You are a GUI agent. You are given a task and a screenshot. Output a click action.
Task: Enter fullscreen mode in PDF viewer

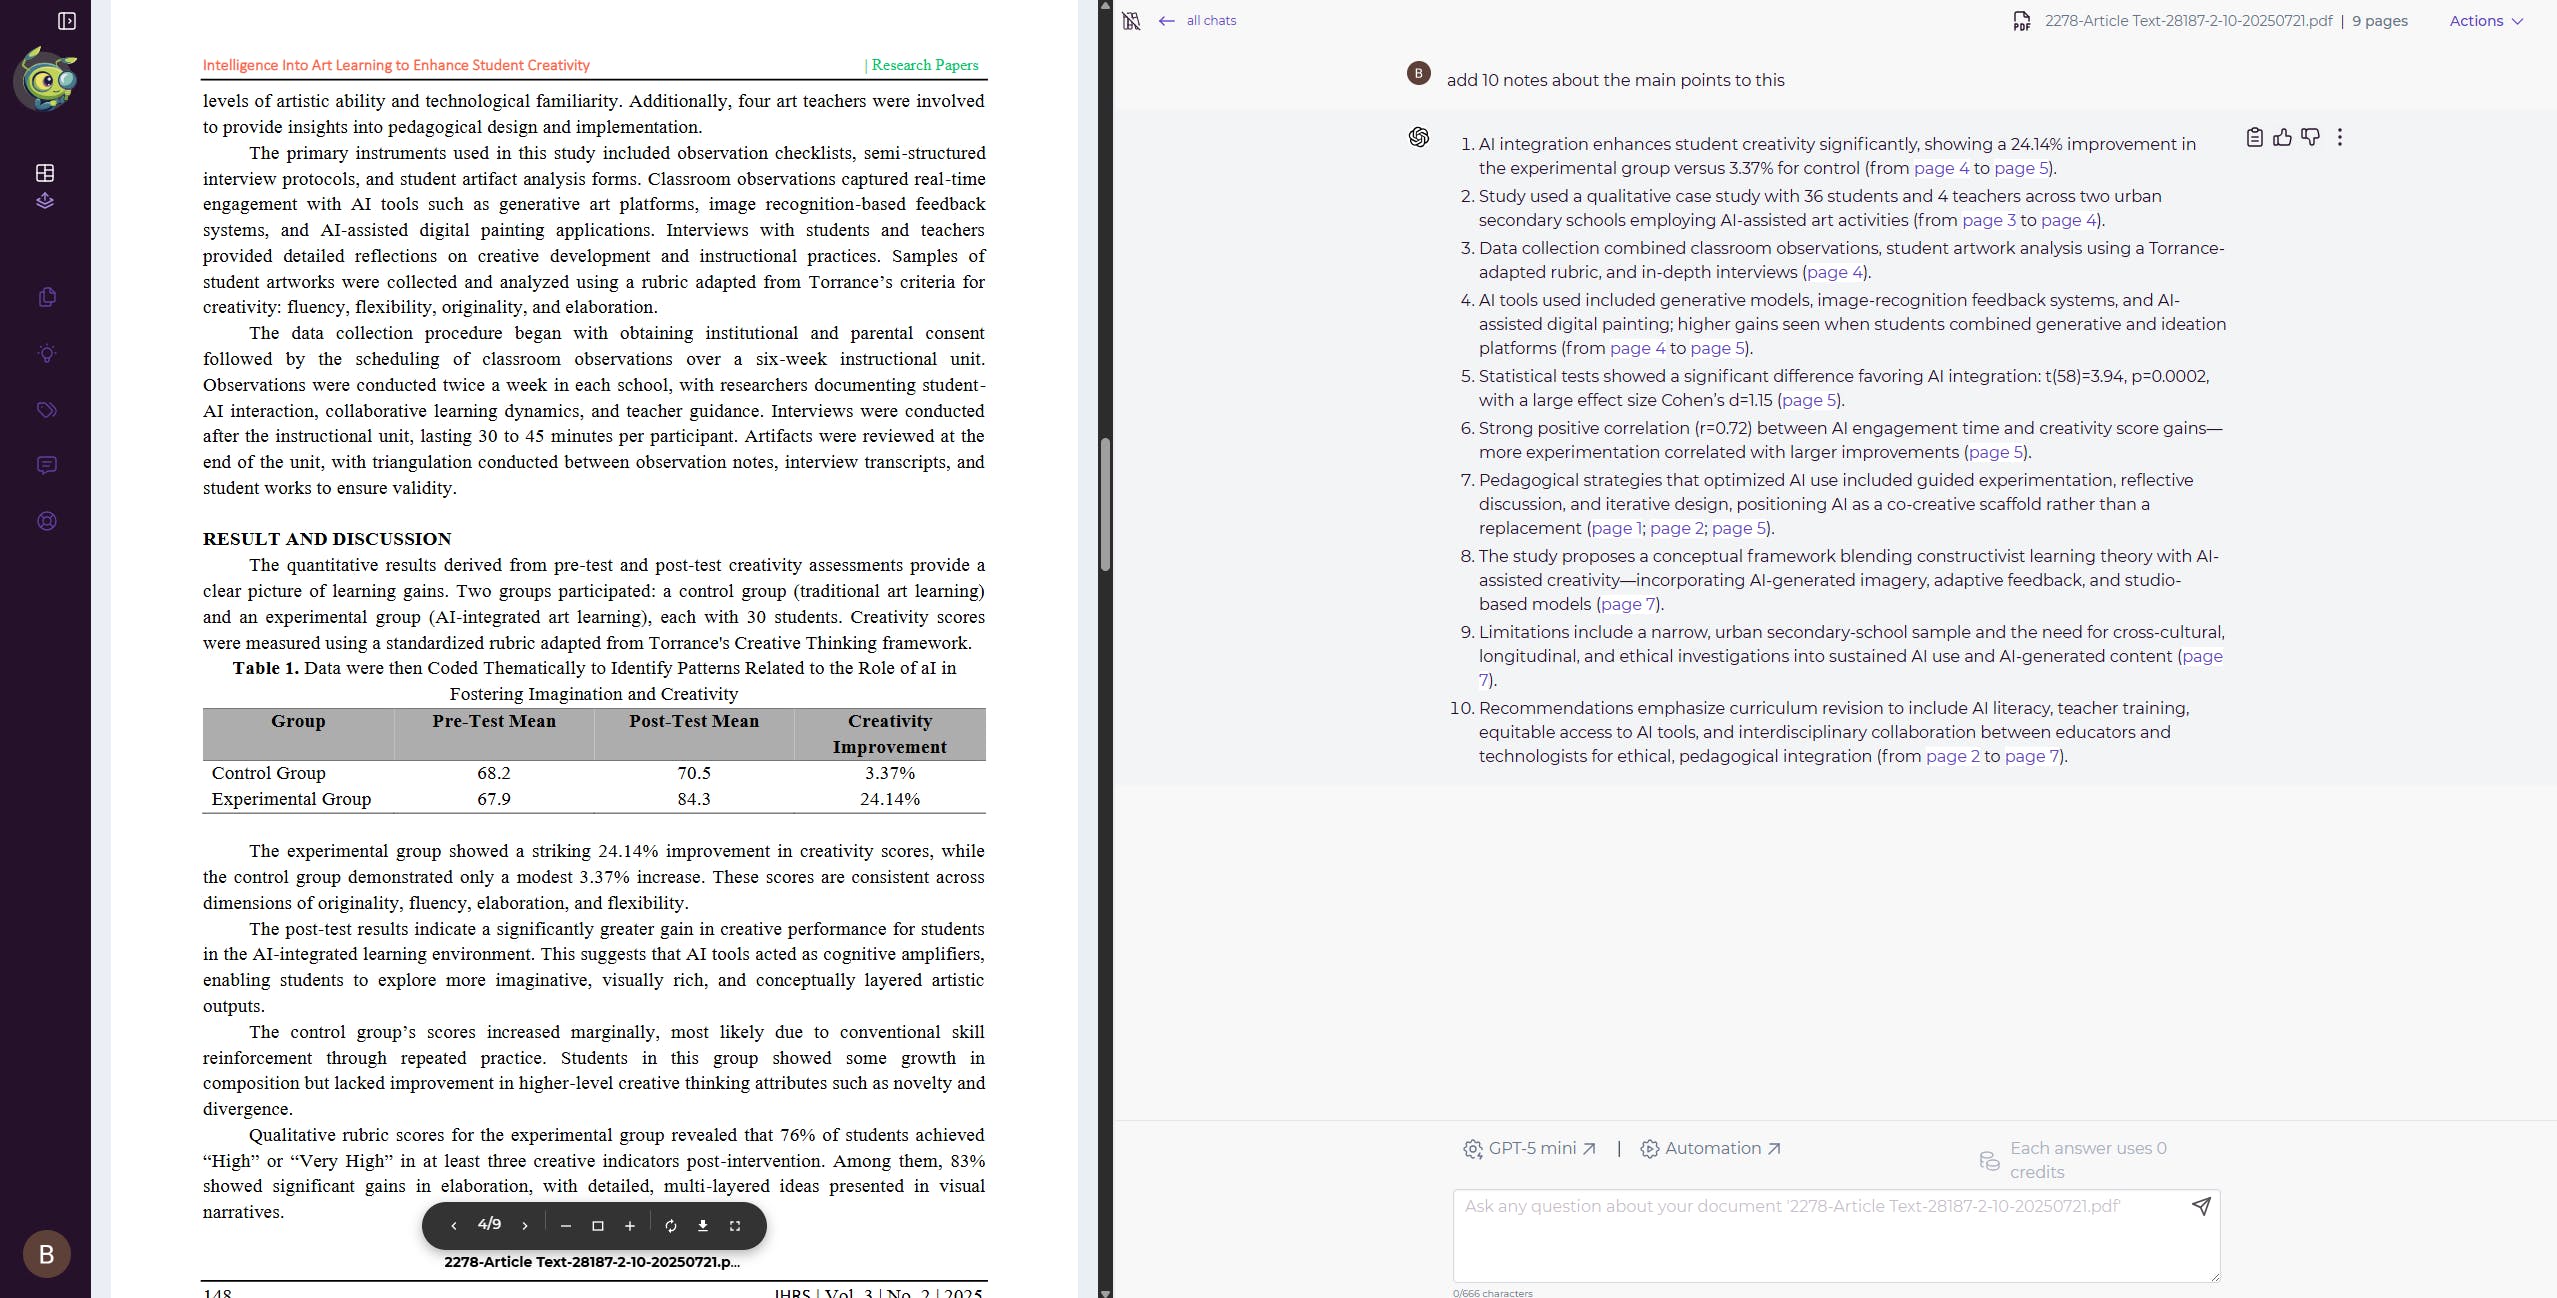click(x=735, y=1226)
